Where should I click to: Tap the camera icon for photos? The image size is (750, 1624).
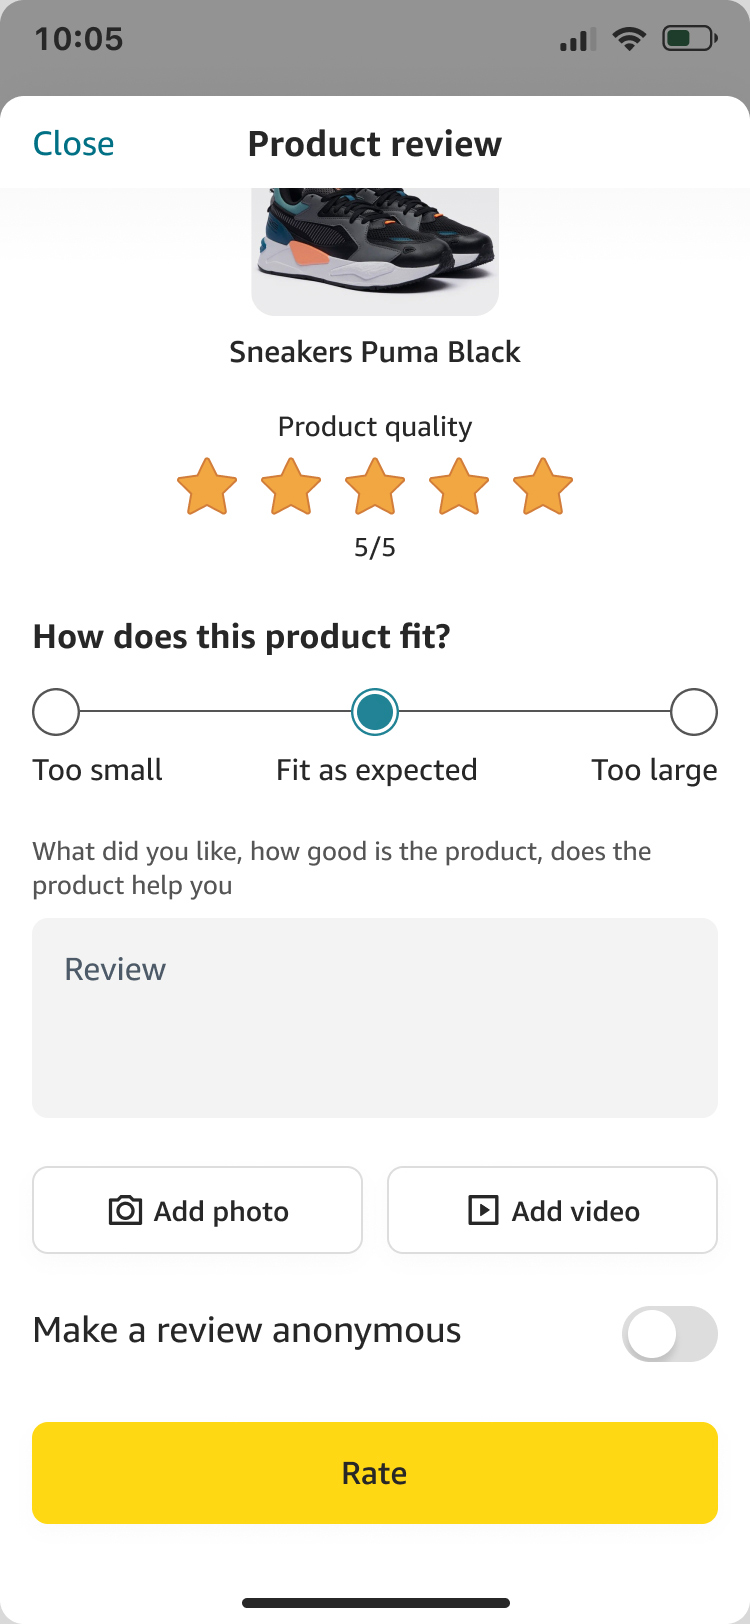[125, 1211]
